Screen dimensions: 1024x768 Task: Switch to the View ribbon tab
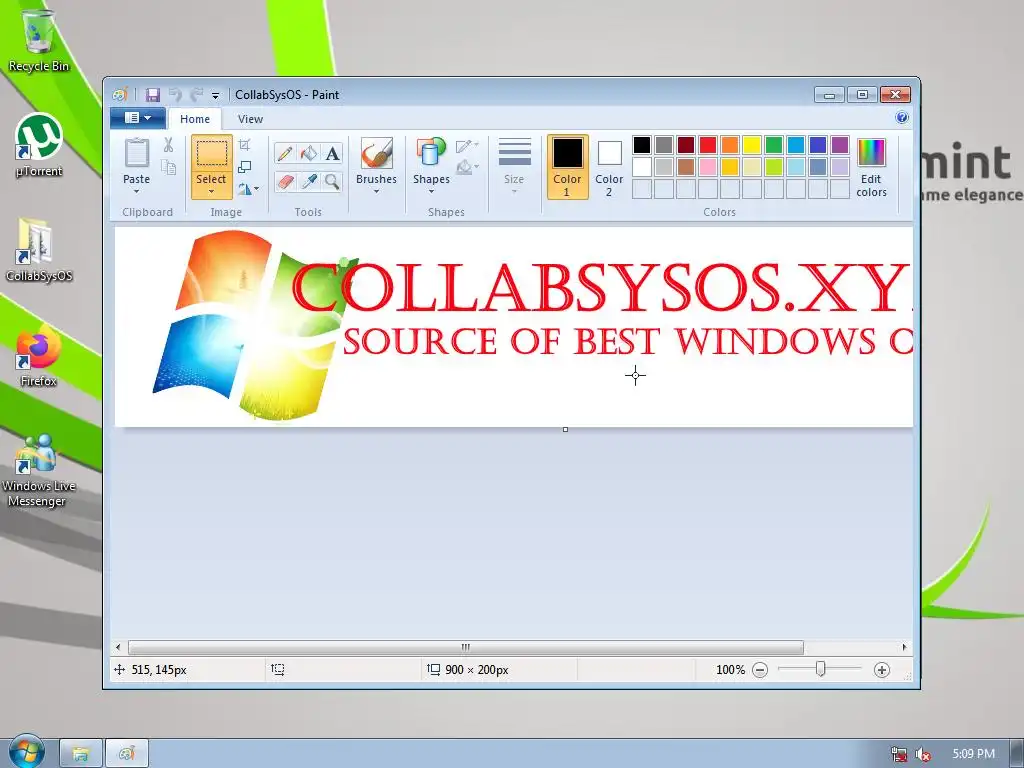coord(250,119)
